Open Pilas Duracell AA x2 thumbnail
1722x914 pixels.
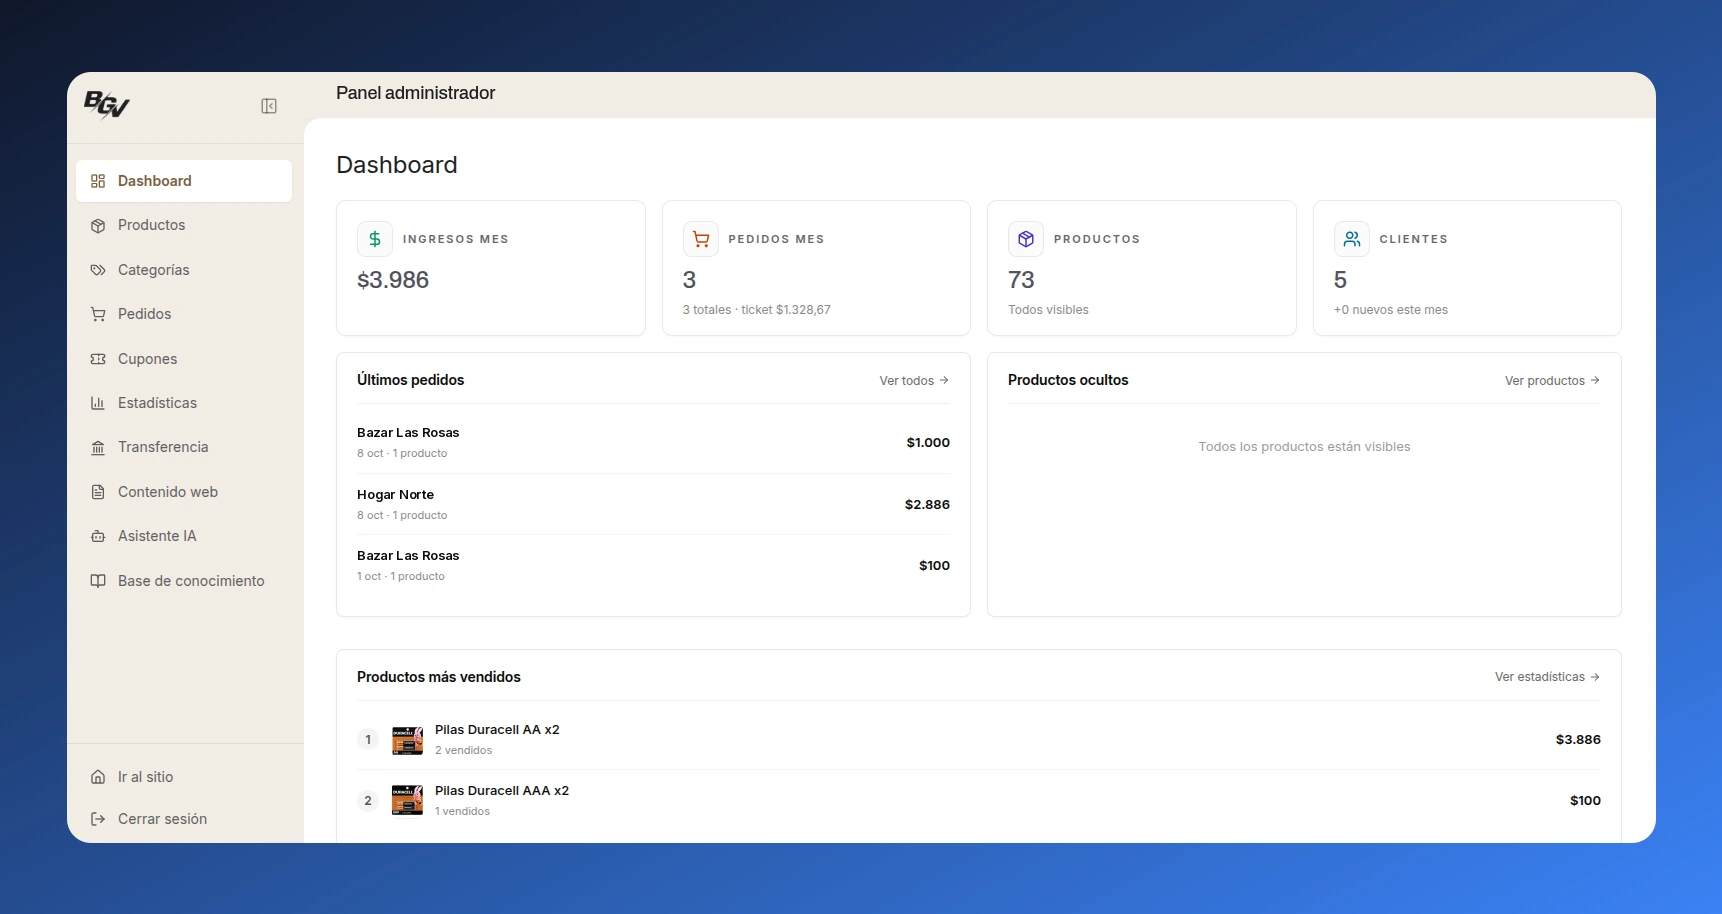[407, 740]
